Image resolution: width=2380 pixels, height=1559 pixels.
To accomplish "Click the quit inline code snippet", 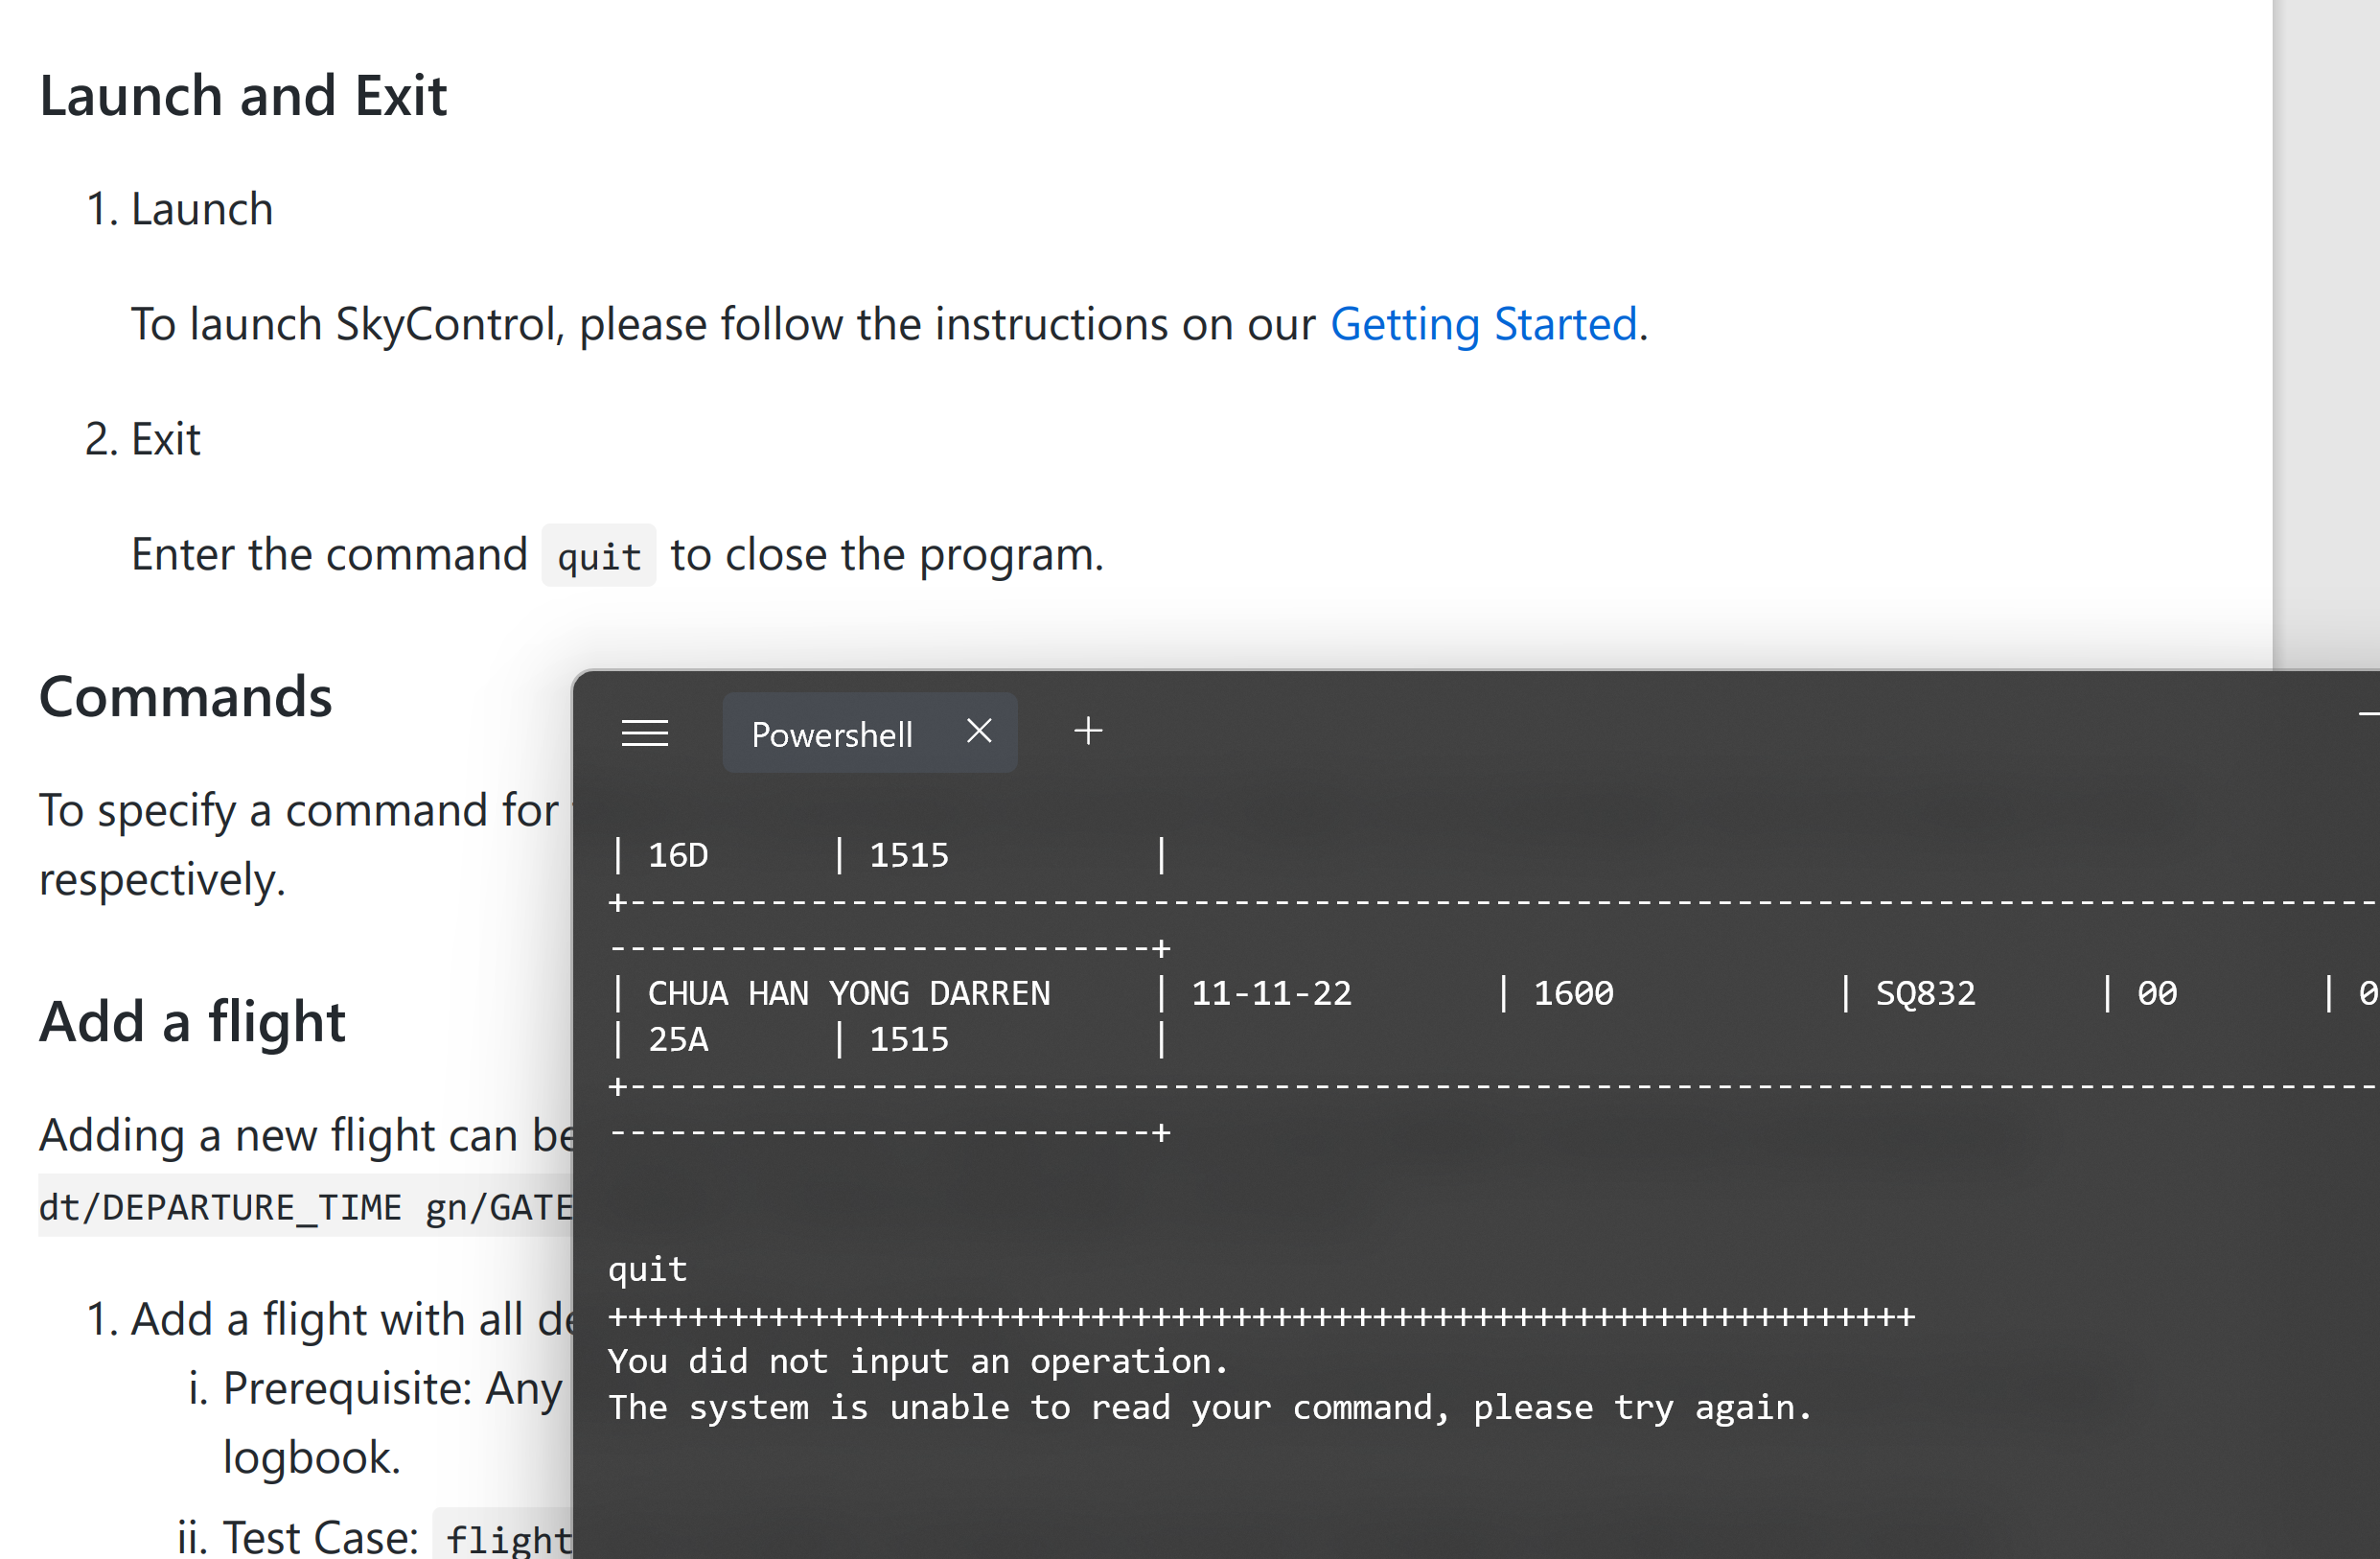I will [x=598, y=556].
